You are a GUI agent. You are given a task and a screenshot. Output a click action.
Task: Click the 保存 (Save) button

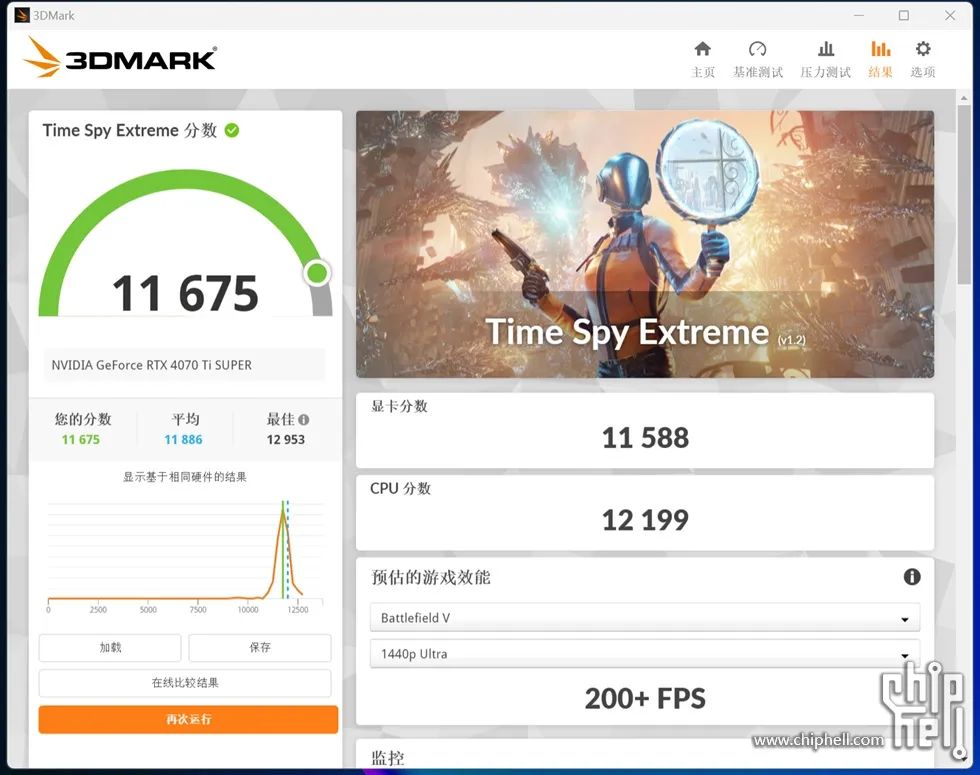coord(260,648)
